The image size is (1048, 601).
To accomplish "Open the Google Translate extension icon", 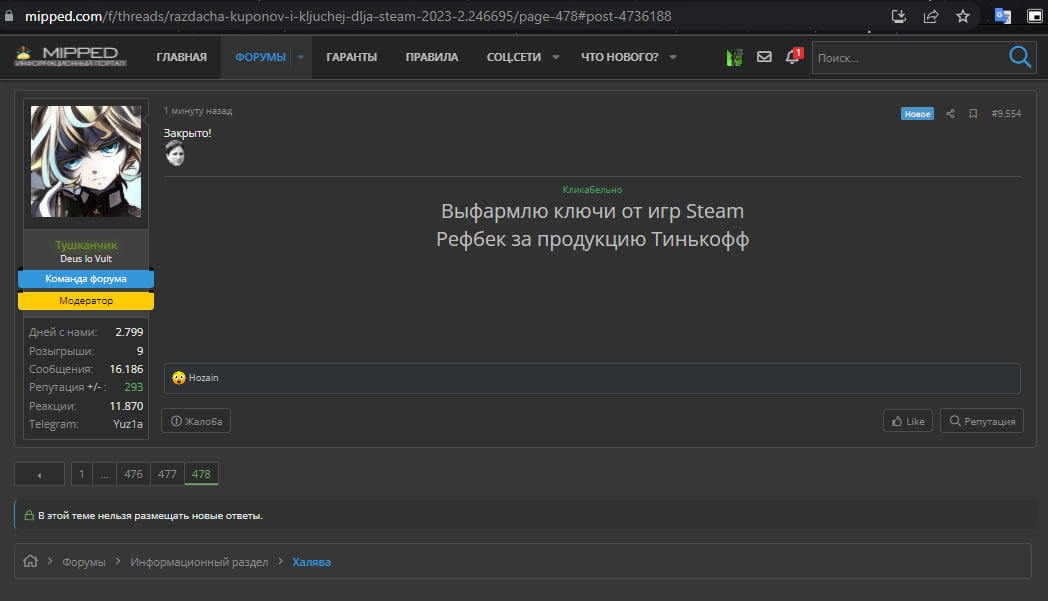I will (x=1003, y=16).
